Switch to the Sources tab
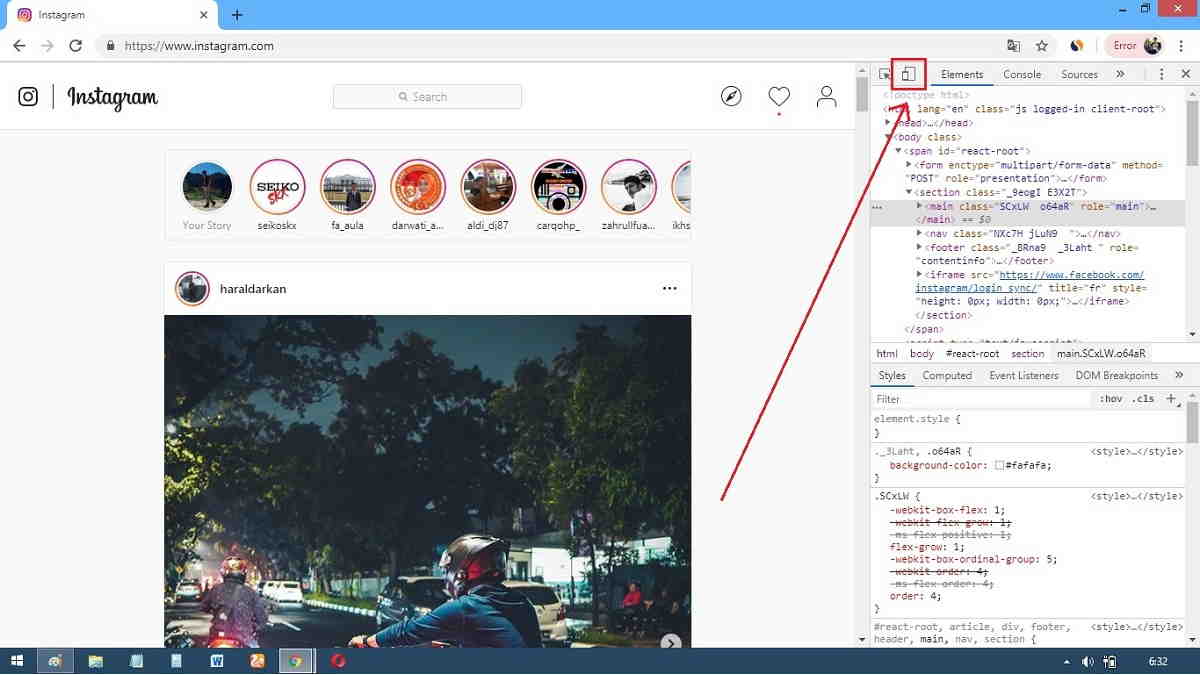The image size is (1200, 675). (x=1079, y=74)
